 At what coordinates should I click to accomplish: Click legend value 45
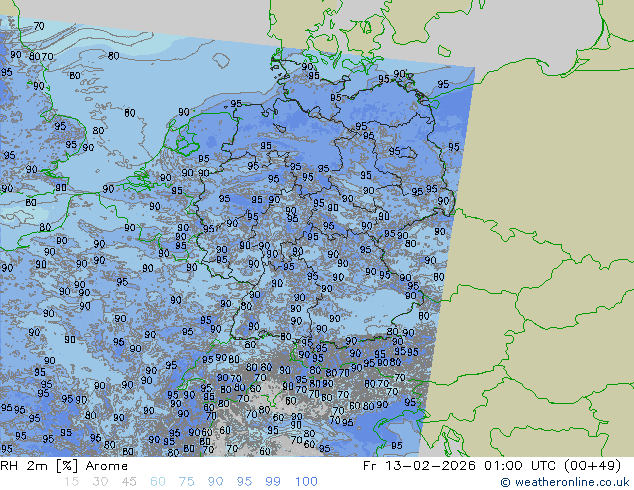pos(129,482)
